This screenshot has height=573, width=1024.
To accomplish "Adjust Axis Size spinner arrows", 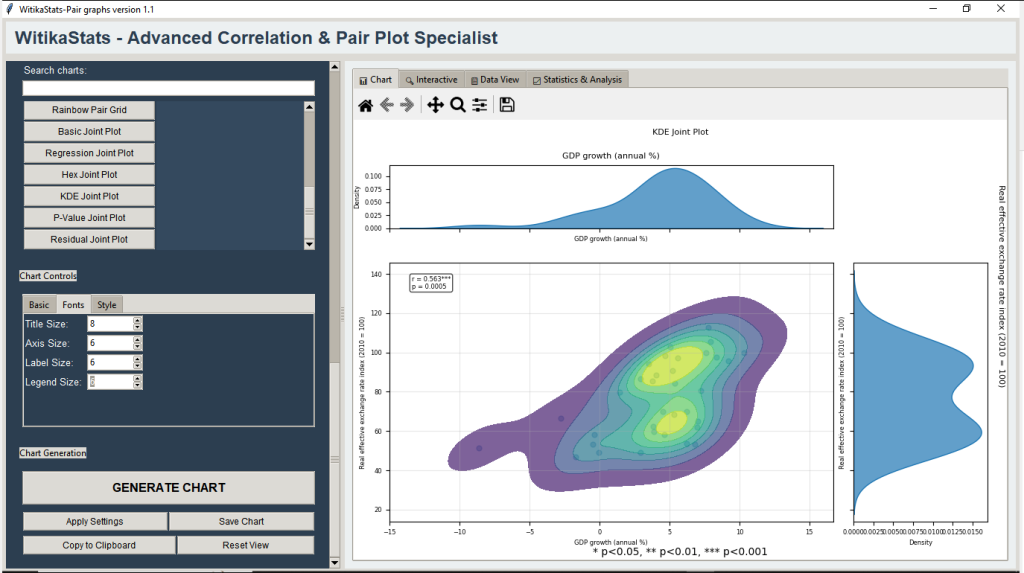I will (x=137, y=343).
